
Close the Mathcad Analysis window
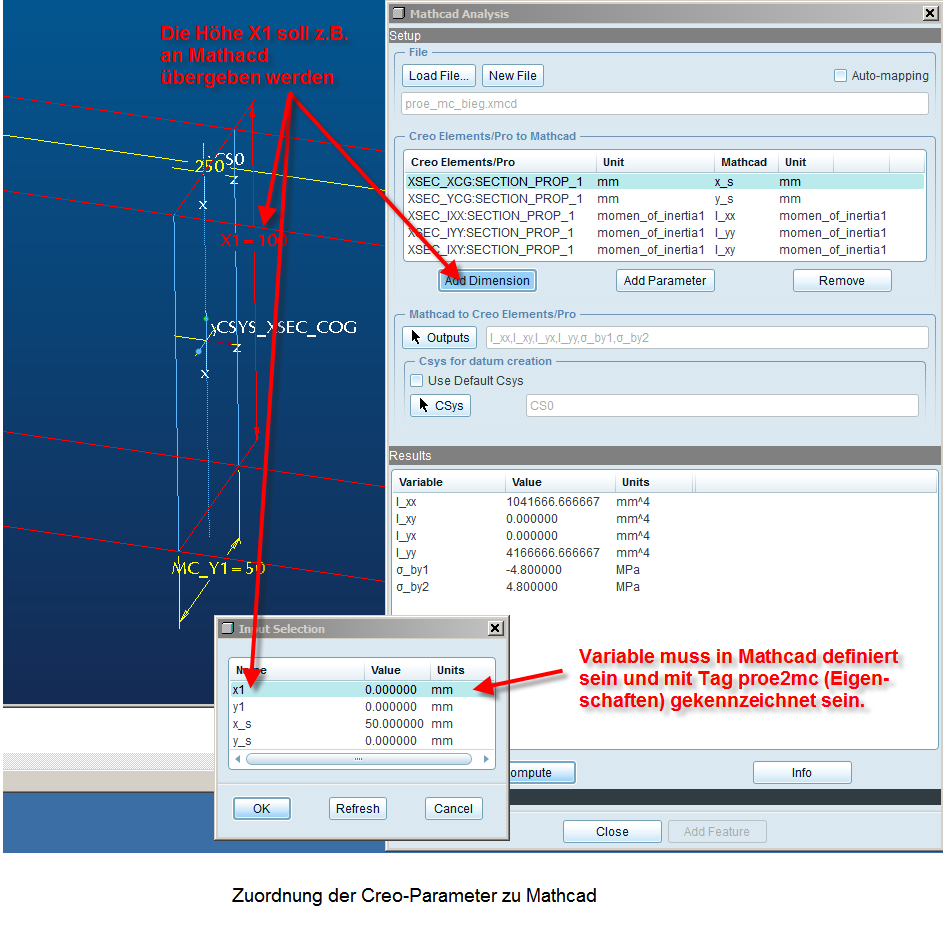coord(930,13)
